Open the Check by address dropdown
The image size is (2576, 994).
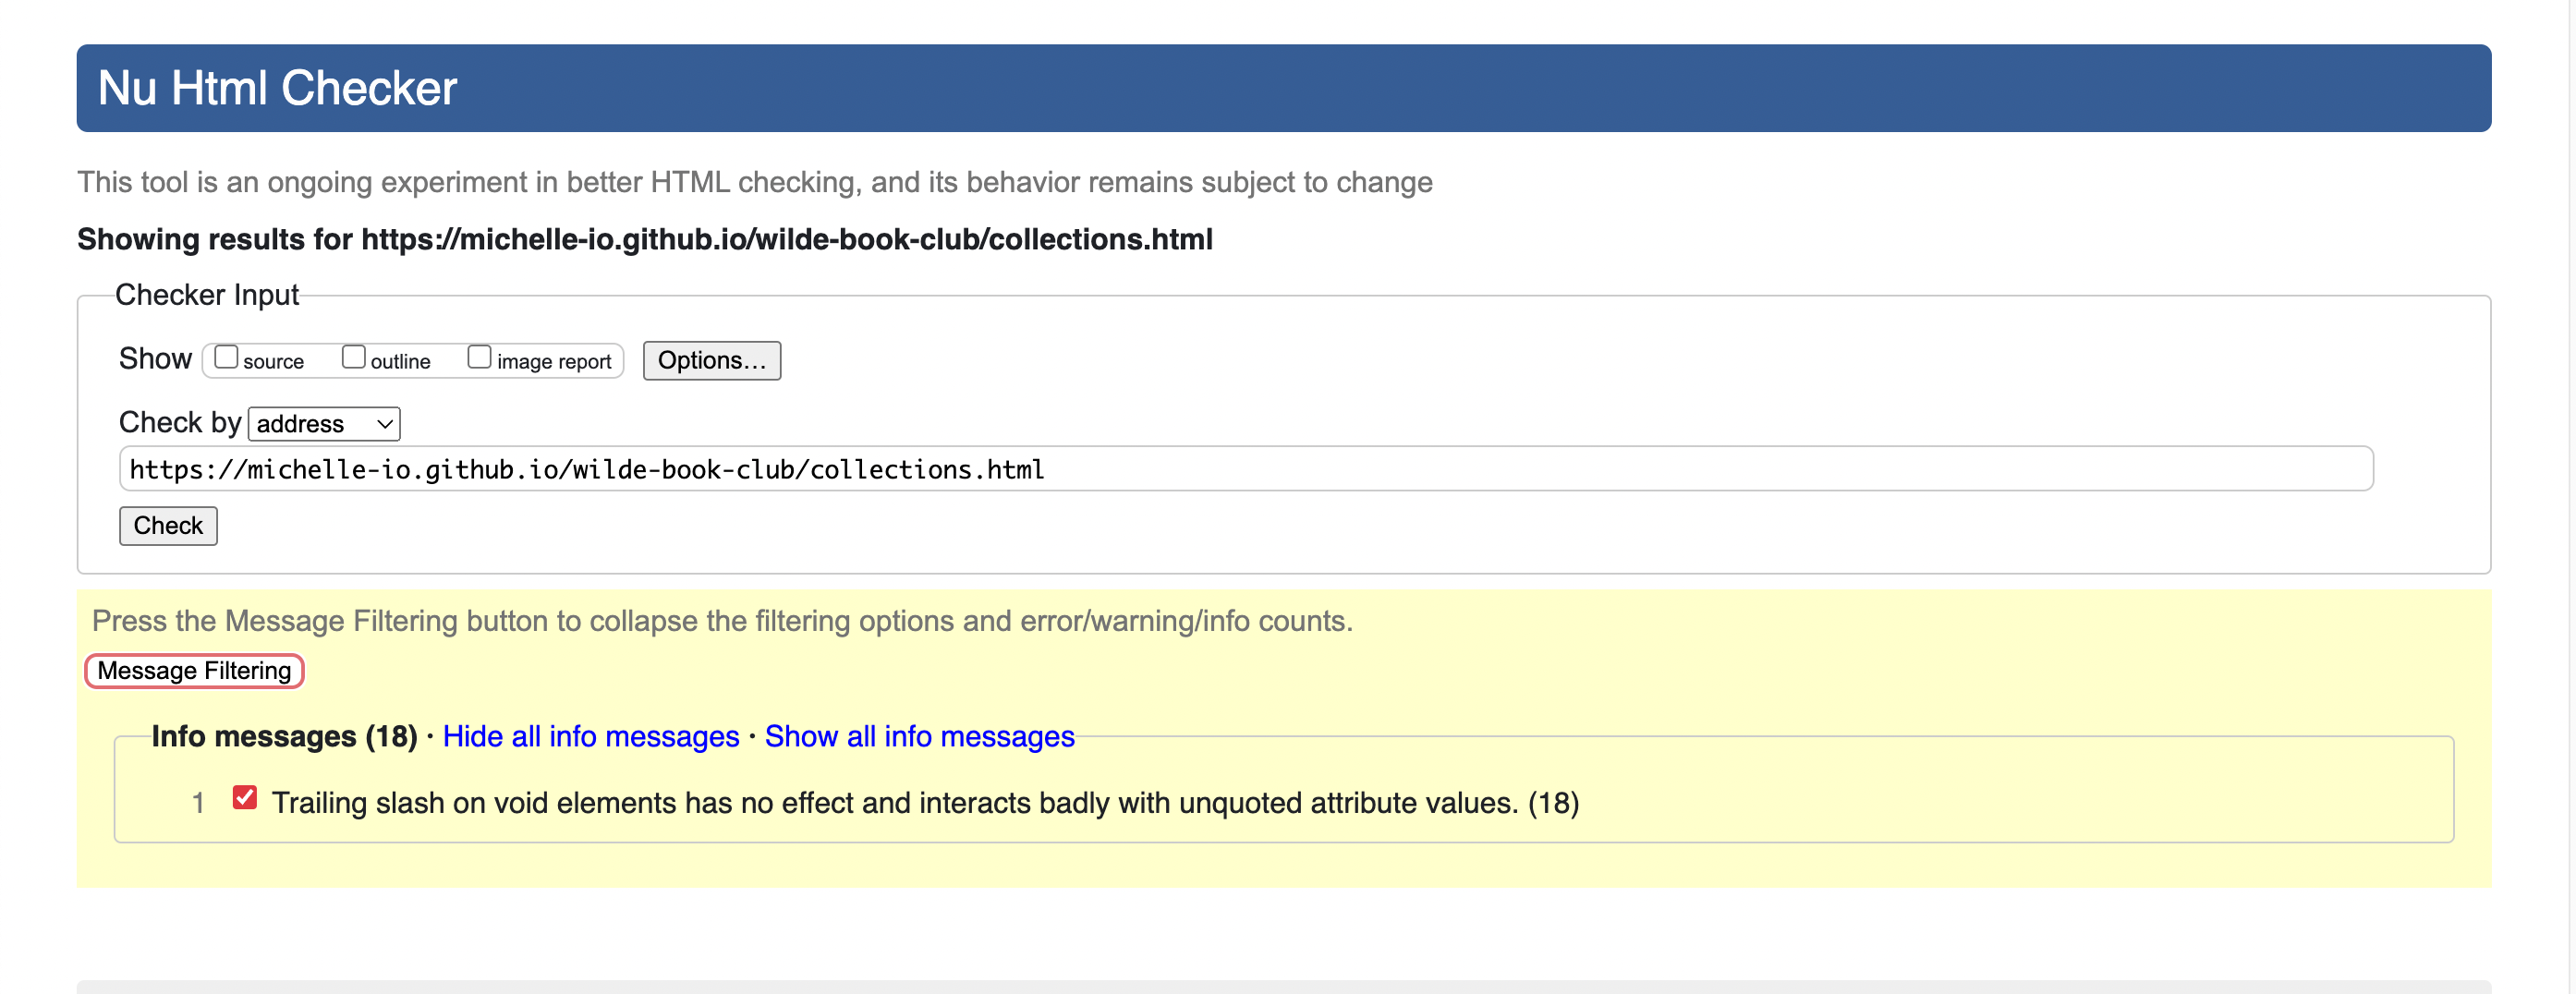(324, 424)
